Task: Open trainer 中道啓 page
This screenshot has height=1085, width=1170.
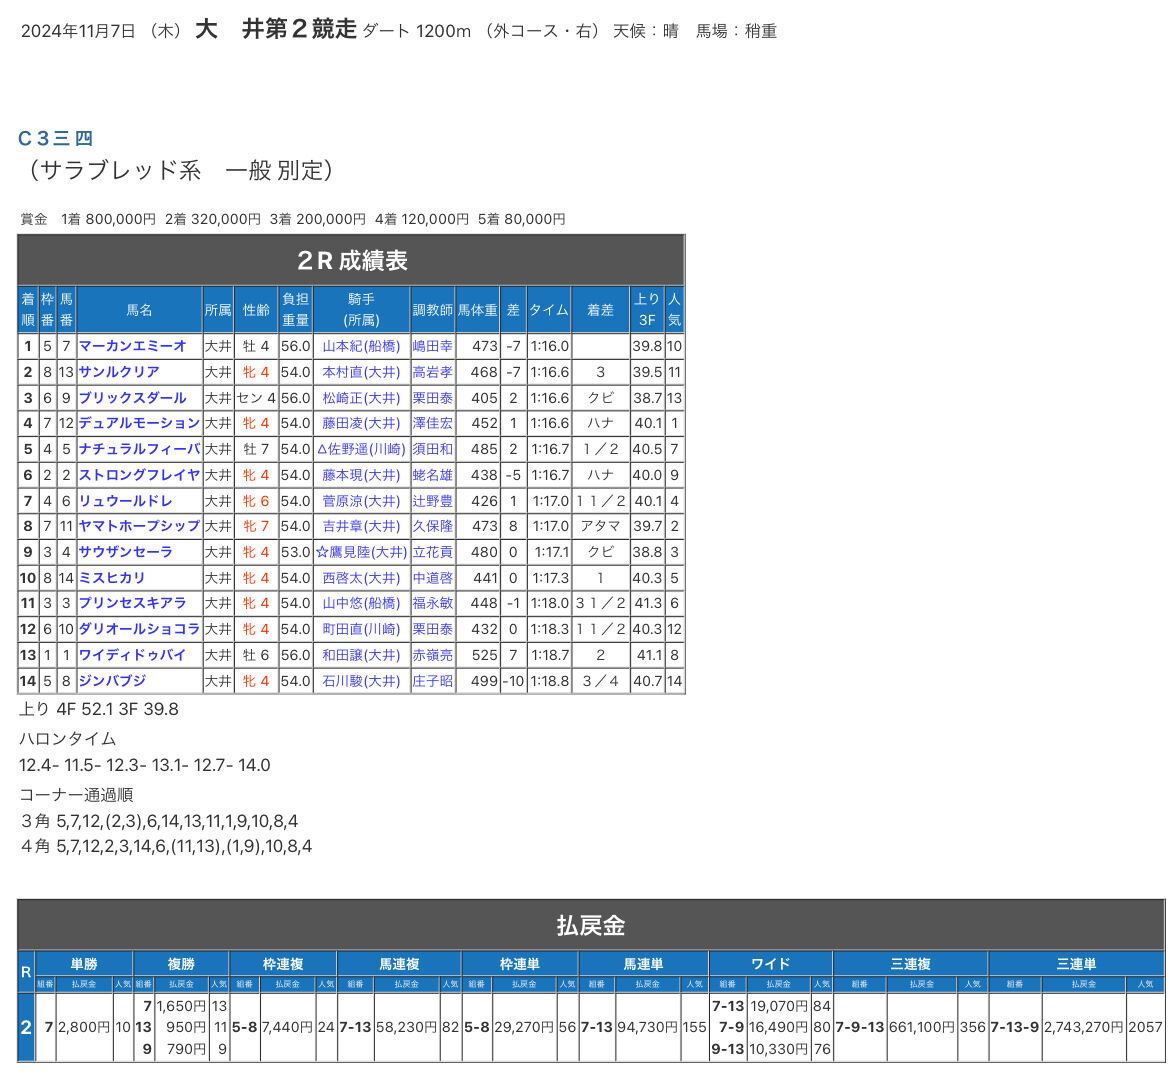Action: [433, 578]
